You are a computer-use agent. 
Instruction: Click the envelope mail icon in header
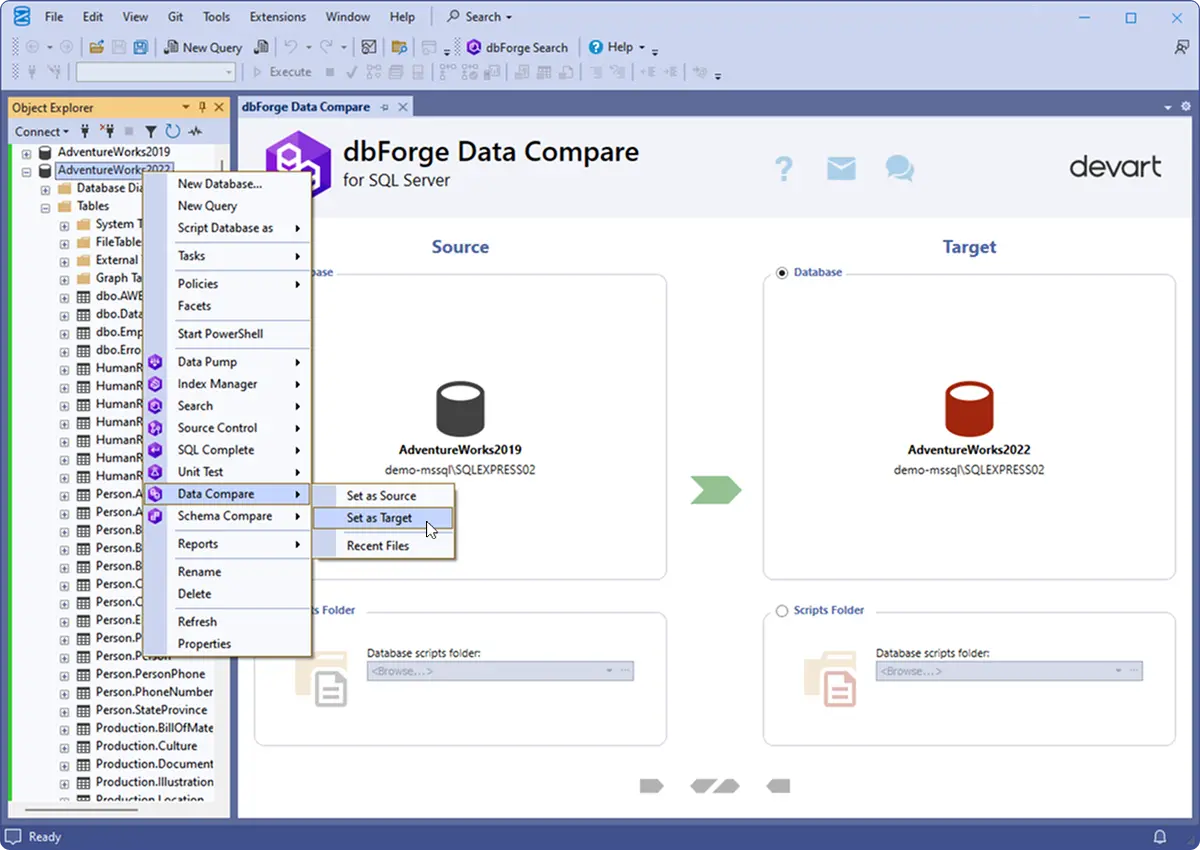(841, 168)
